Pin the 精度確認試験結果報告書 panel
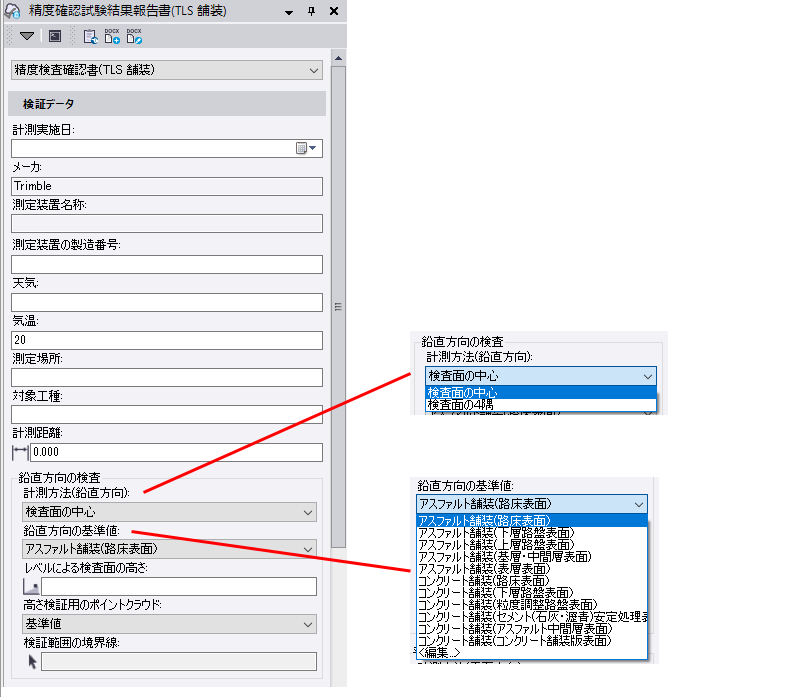810x697 pixels. (311, 10)
